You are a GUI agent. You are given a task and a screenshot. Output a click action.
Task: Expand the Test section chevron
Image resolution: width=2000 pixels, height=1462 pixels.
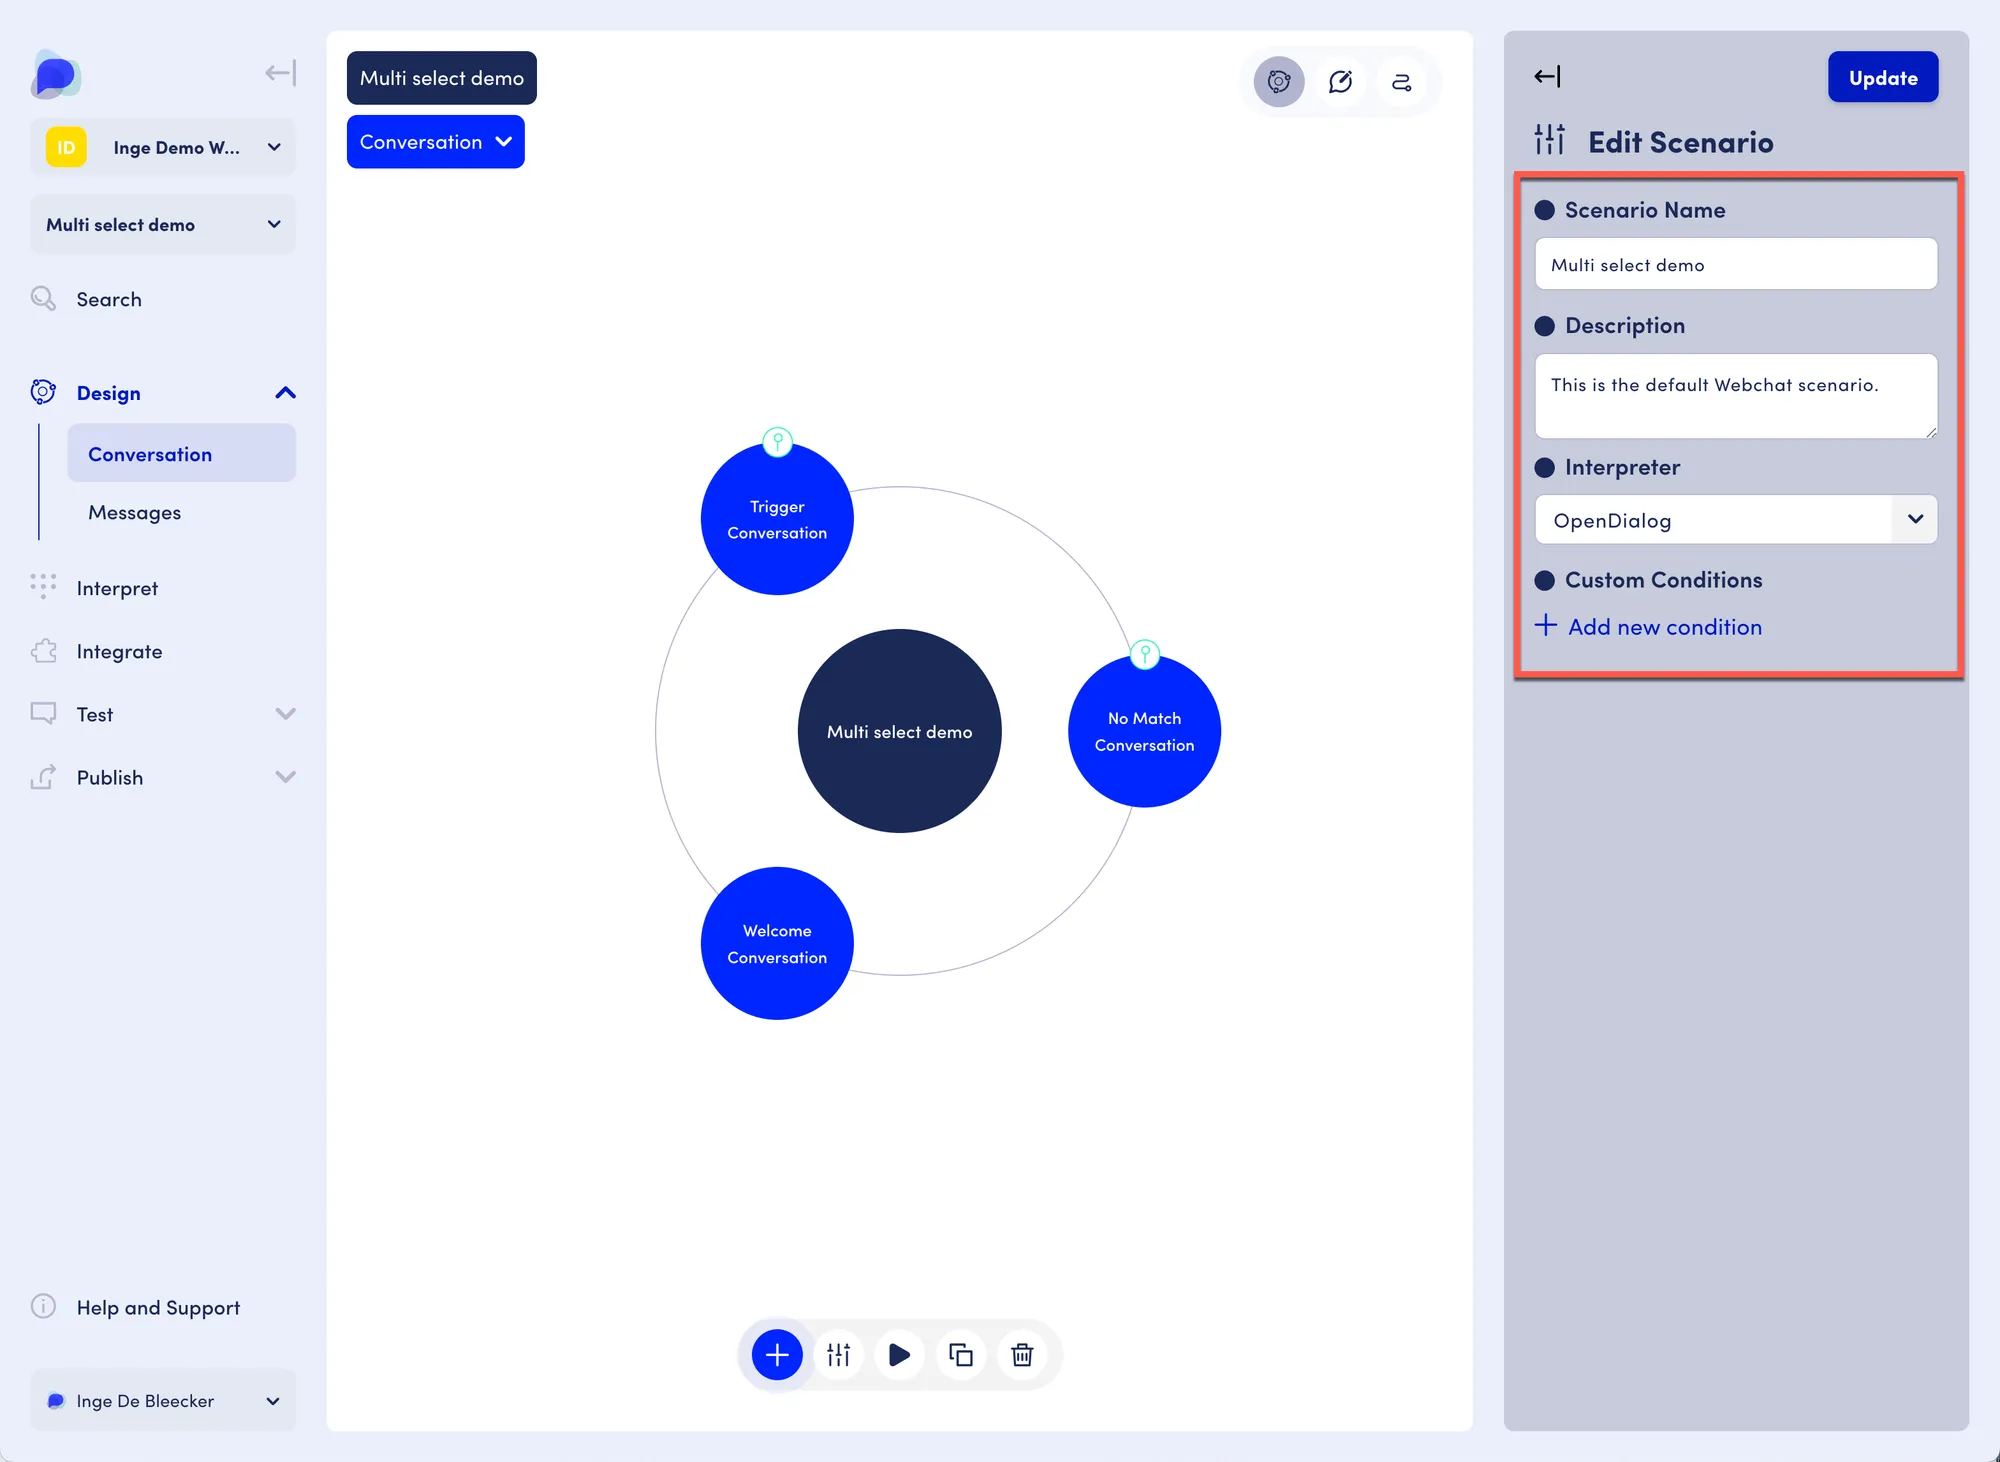[285, 714]
